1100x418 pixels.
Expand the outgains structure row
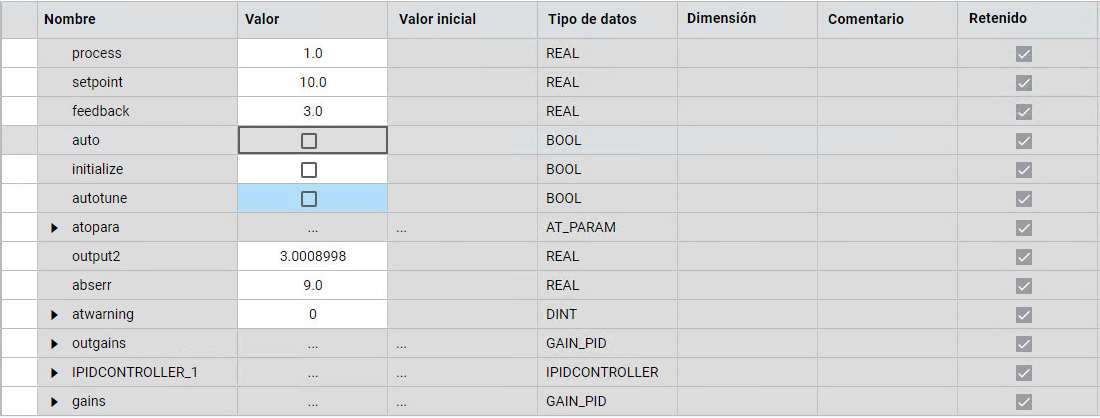point(55,344)
